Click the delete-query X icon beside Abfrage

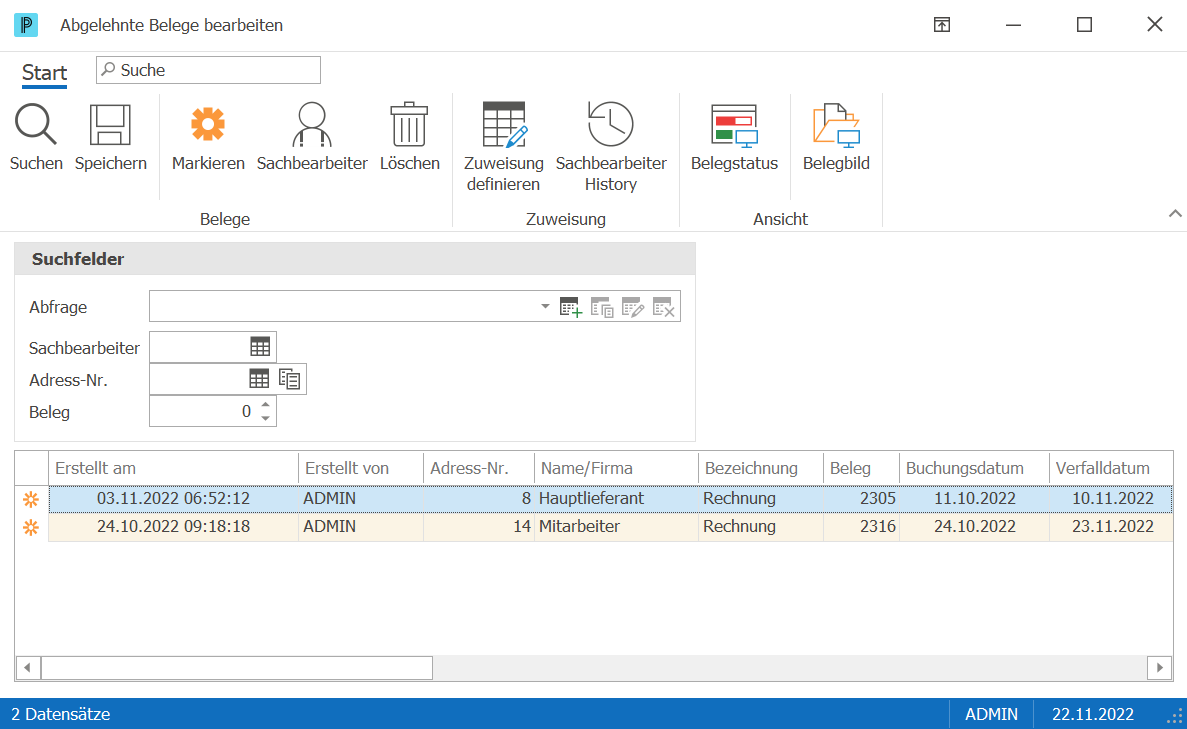663,307
